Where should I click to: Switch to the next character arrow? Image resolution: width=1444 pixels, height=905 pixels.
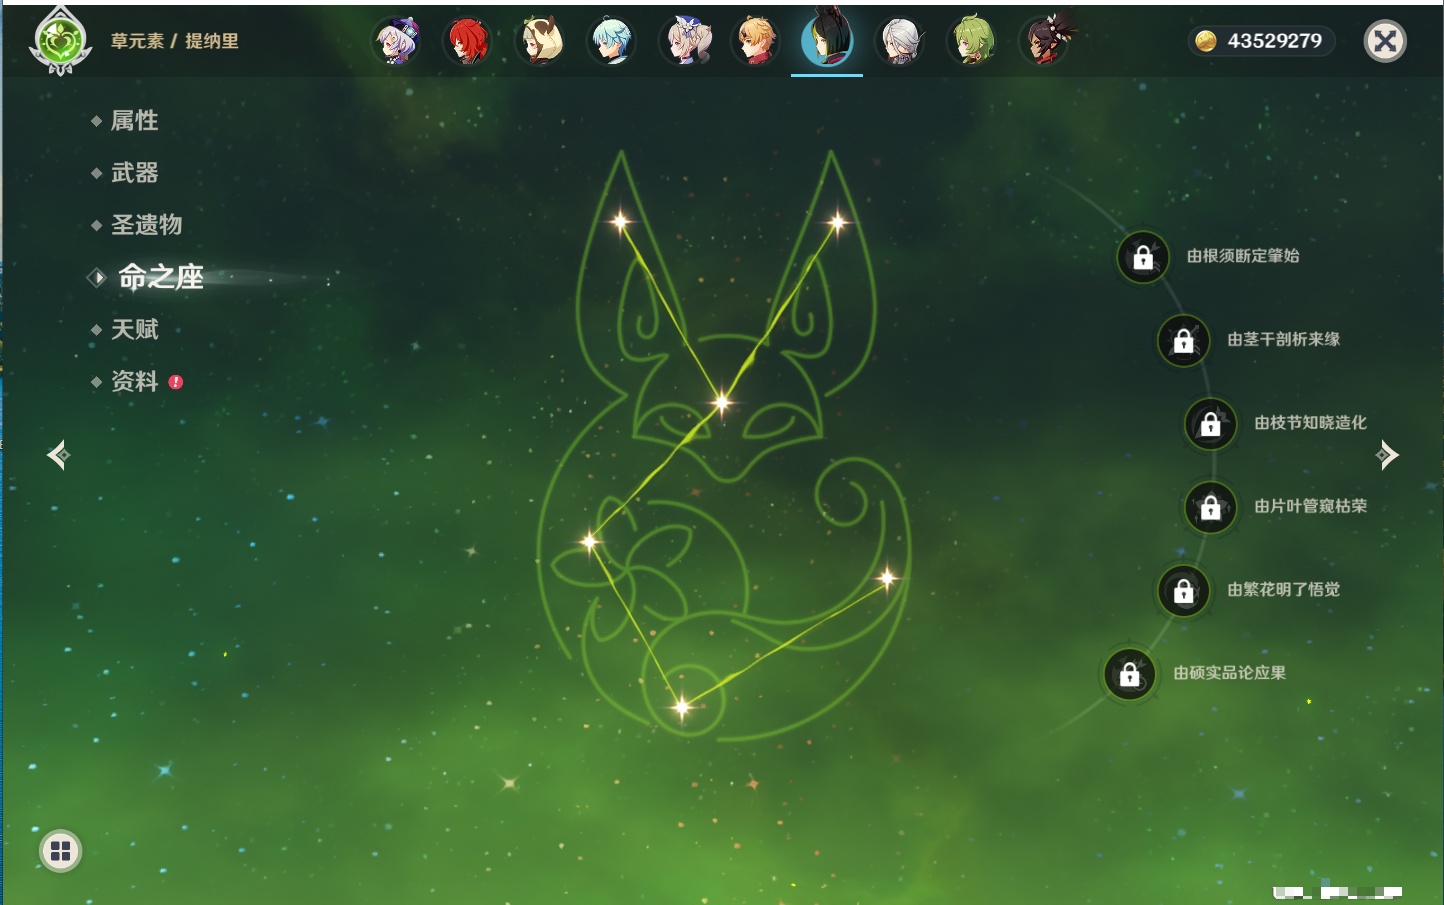pos(1387,455)
